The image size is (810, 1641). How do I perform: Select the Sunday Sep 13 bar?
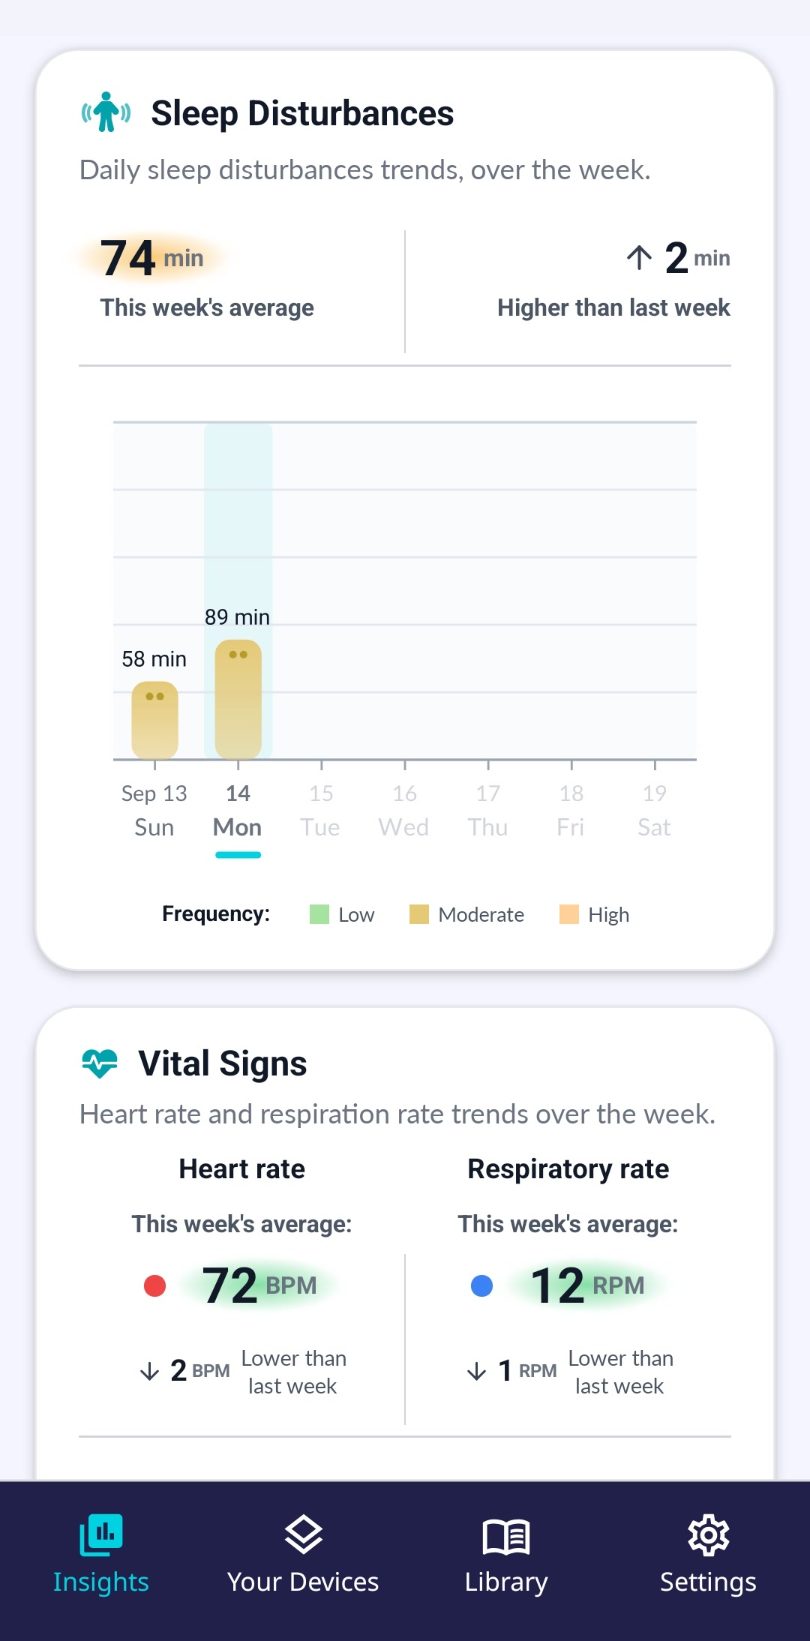155,720
